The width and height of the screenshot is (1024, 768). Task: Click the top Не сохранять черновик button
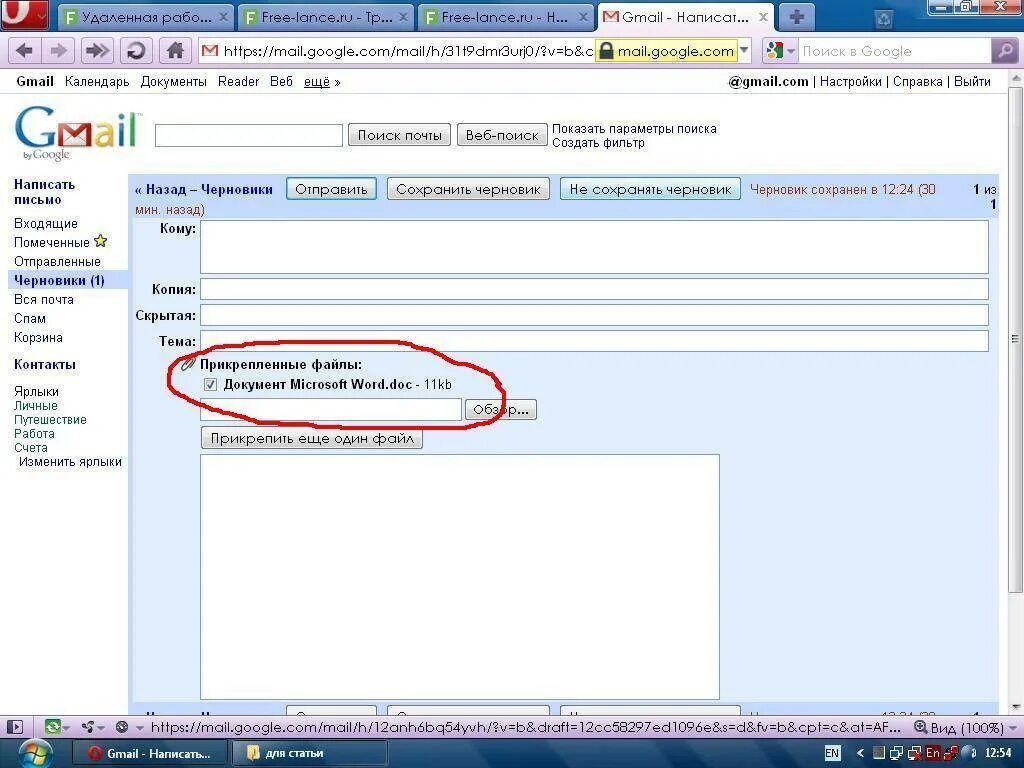tap(650, 189)
